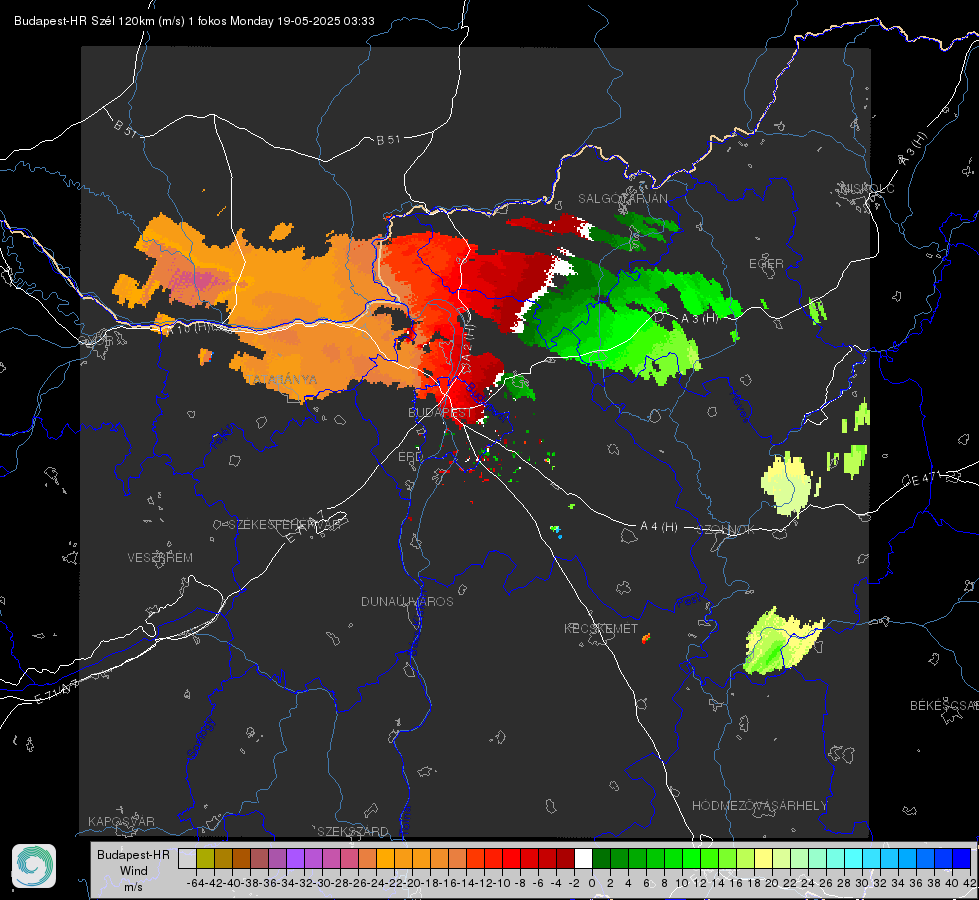Click the DUNAÚJVÁROS city label
This screenshot has height=900, width=979.
[x=407, y=601]
